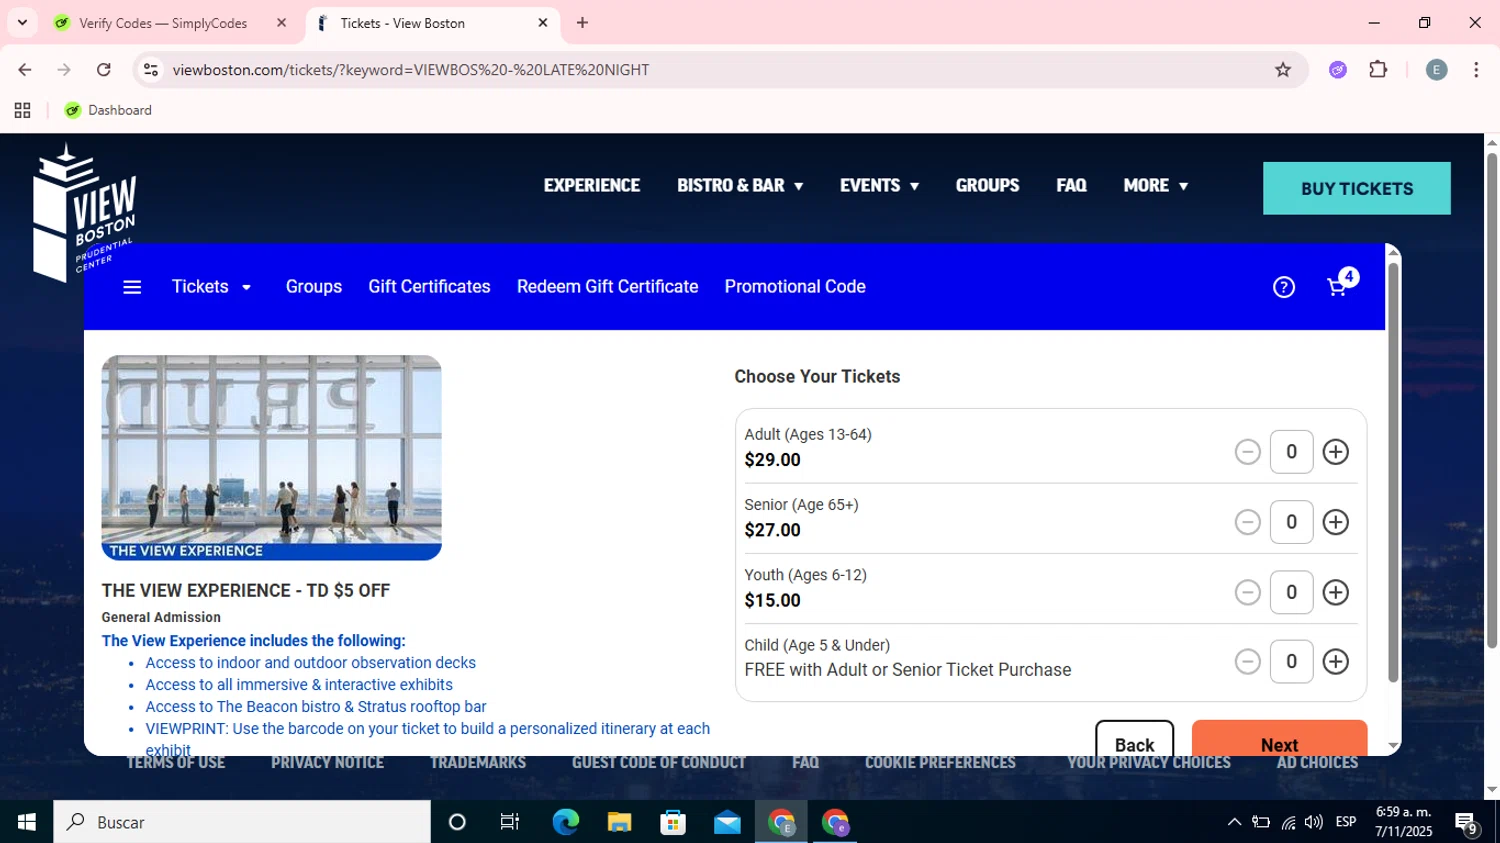Screen dimensions: 1500x843
Task: Click the Adult quantity input field
Action: click(1291, 452)
